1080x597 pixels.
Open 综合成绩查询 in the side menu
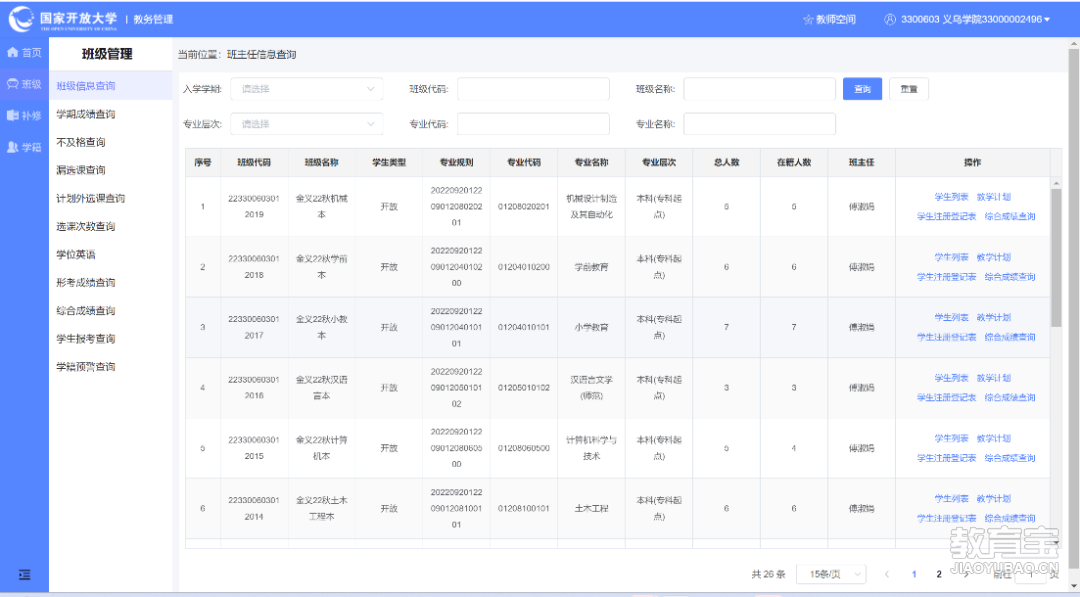pyautogui.click(x=86, y=311)
